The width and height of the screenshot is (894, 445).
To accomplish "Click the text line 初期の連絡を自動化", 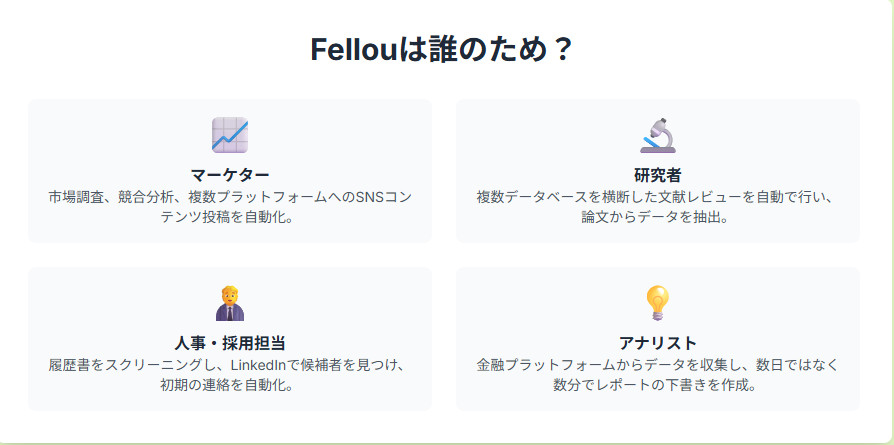I will coord(230,385).
